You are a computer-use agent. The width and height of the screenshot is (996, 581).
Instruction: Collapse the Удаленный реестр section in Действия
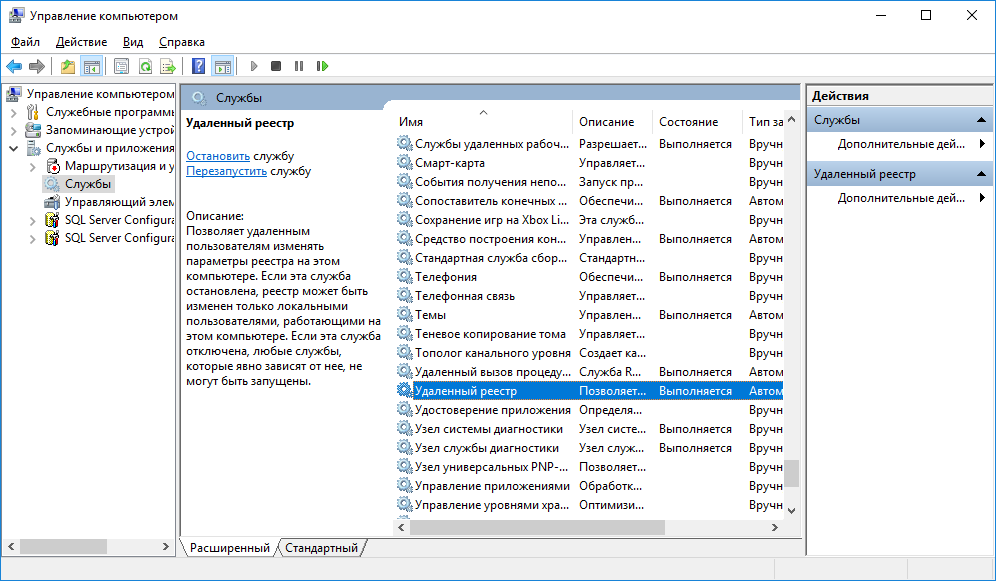point(981,174)
